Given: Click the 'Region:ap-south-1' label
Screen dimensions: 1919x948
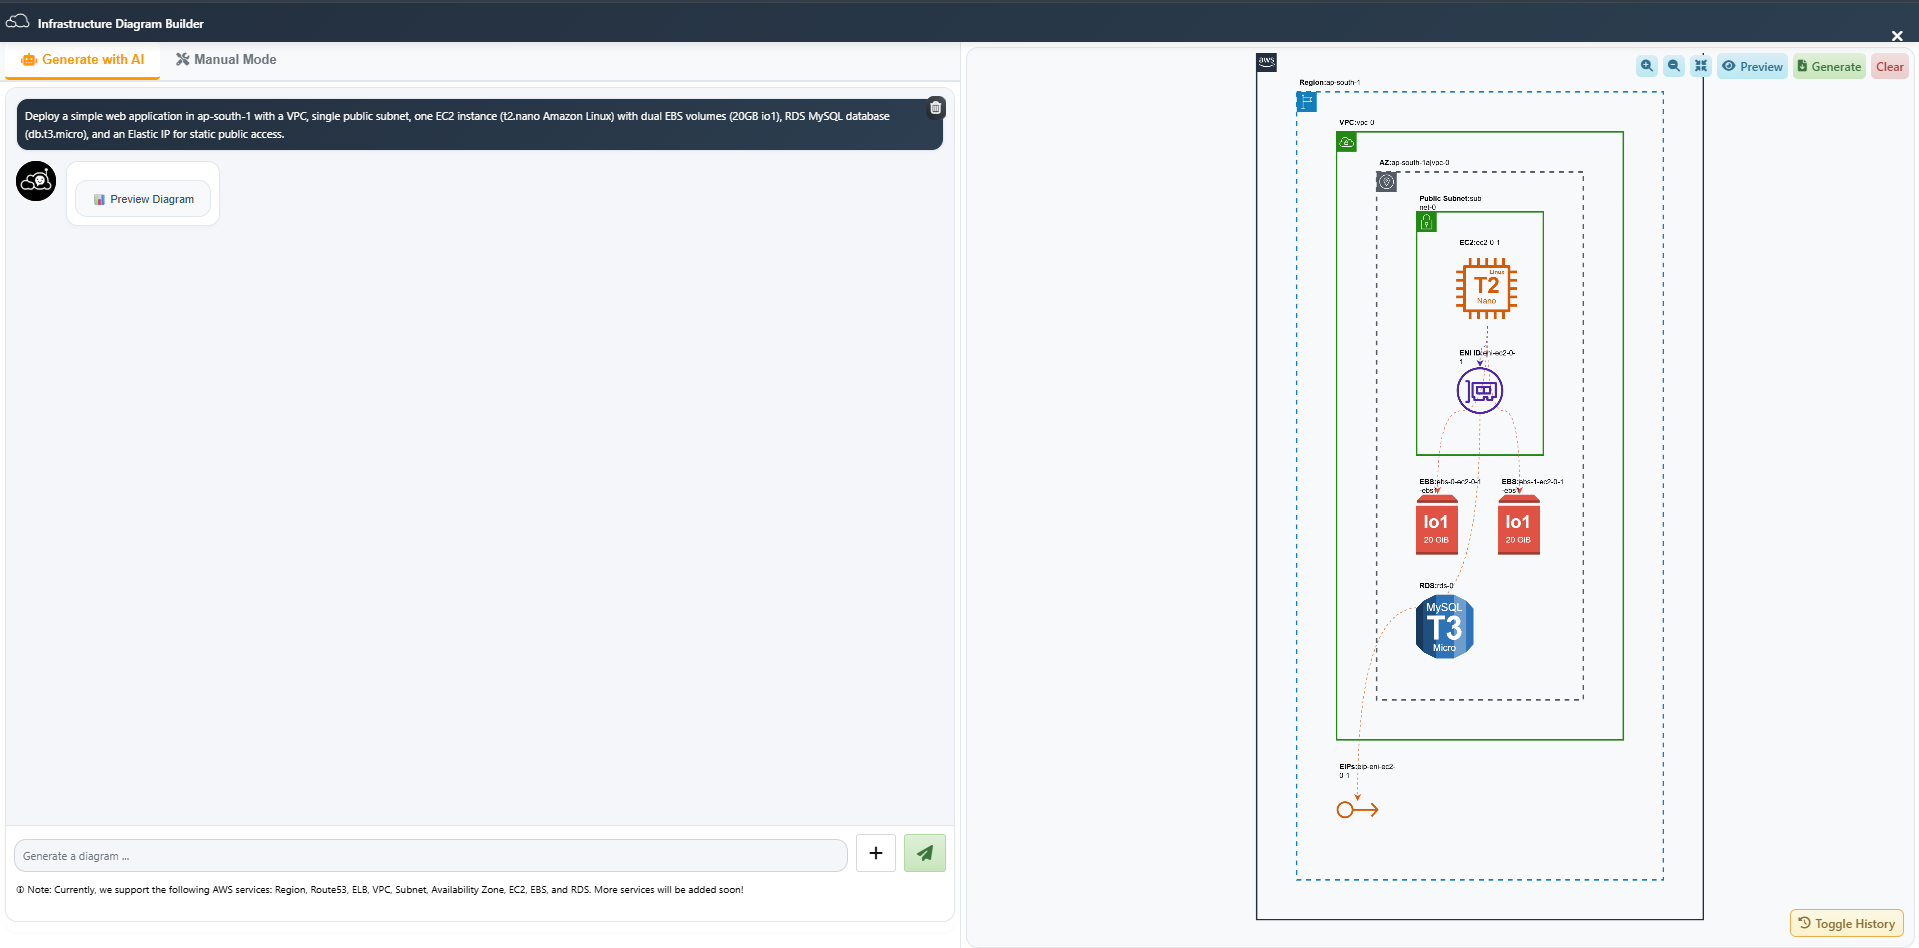Looking at the screenshot, I should click(1330, 83).
